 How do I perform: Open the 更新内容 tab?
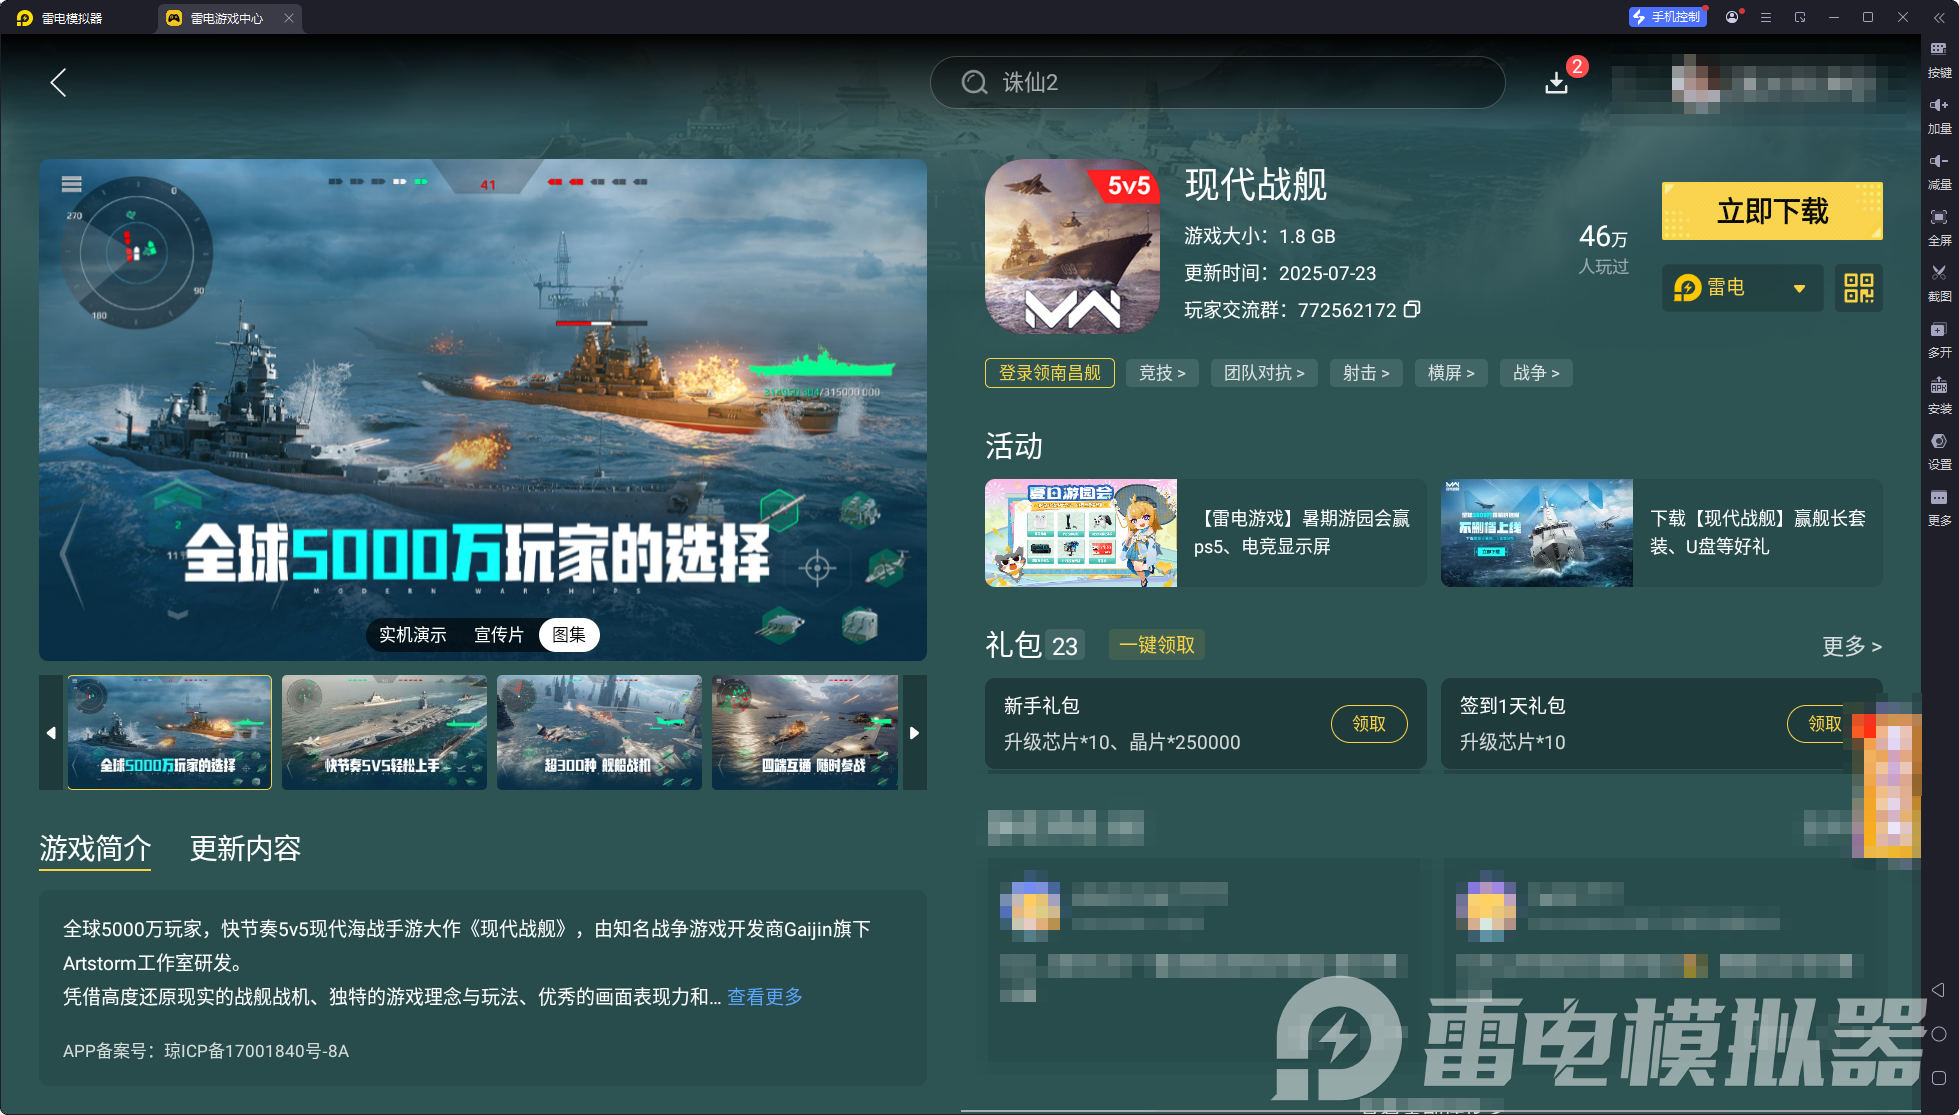245,849
